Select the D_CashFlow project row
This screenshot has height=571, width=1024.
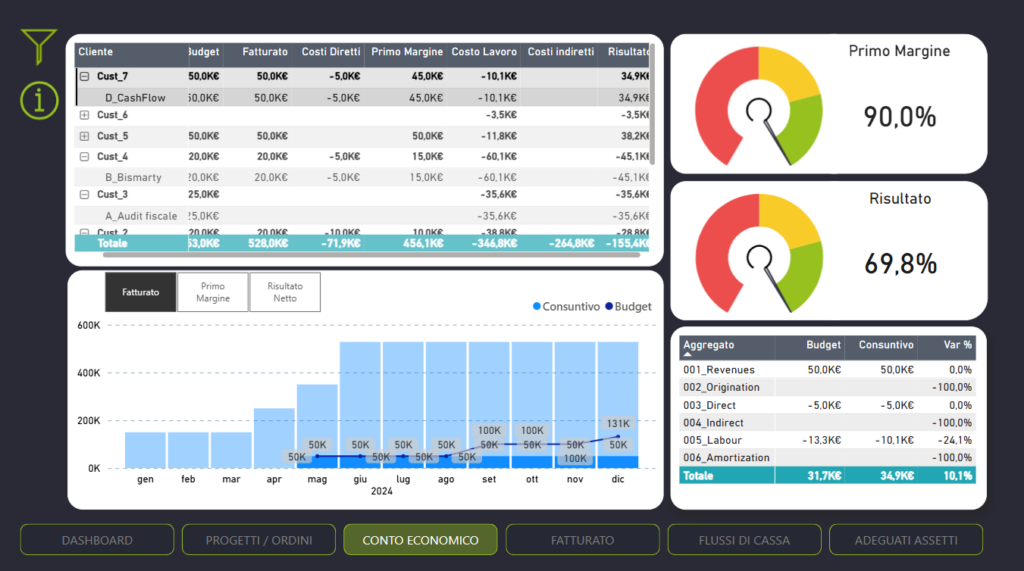(362, 97)
